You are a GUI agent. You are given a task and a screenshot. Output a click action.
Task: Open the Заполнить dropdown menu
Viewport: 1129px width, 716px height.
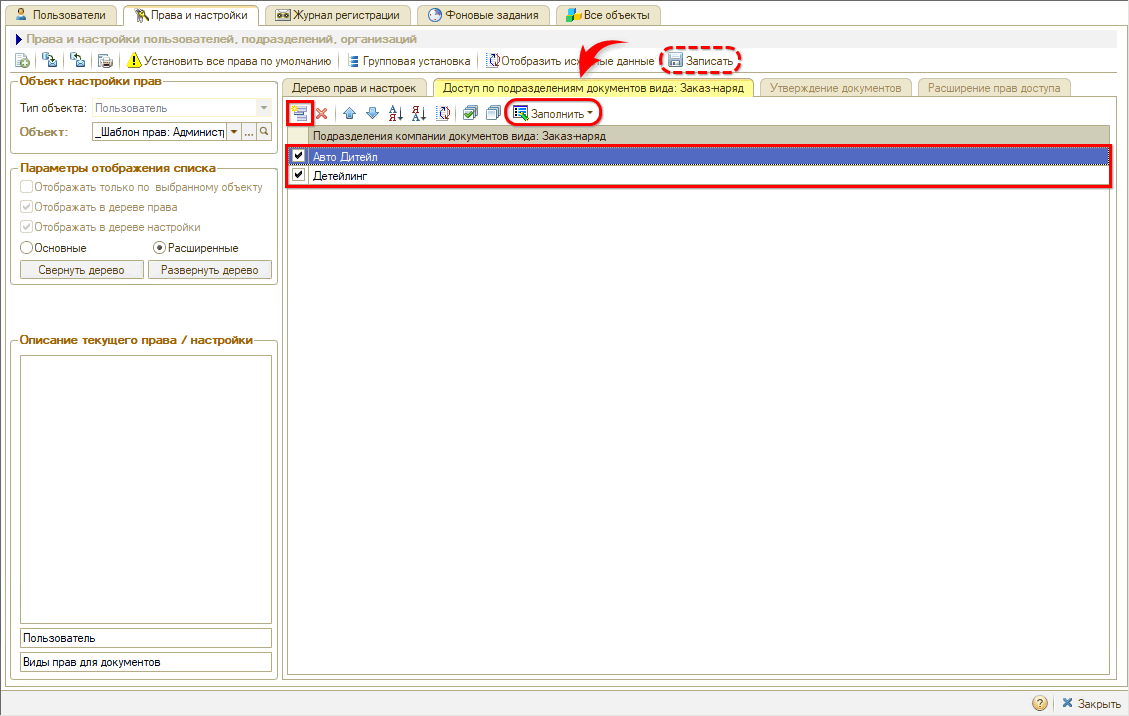pyautogui.click(x=553, y=114)
